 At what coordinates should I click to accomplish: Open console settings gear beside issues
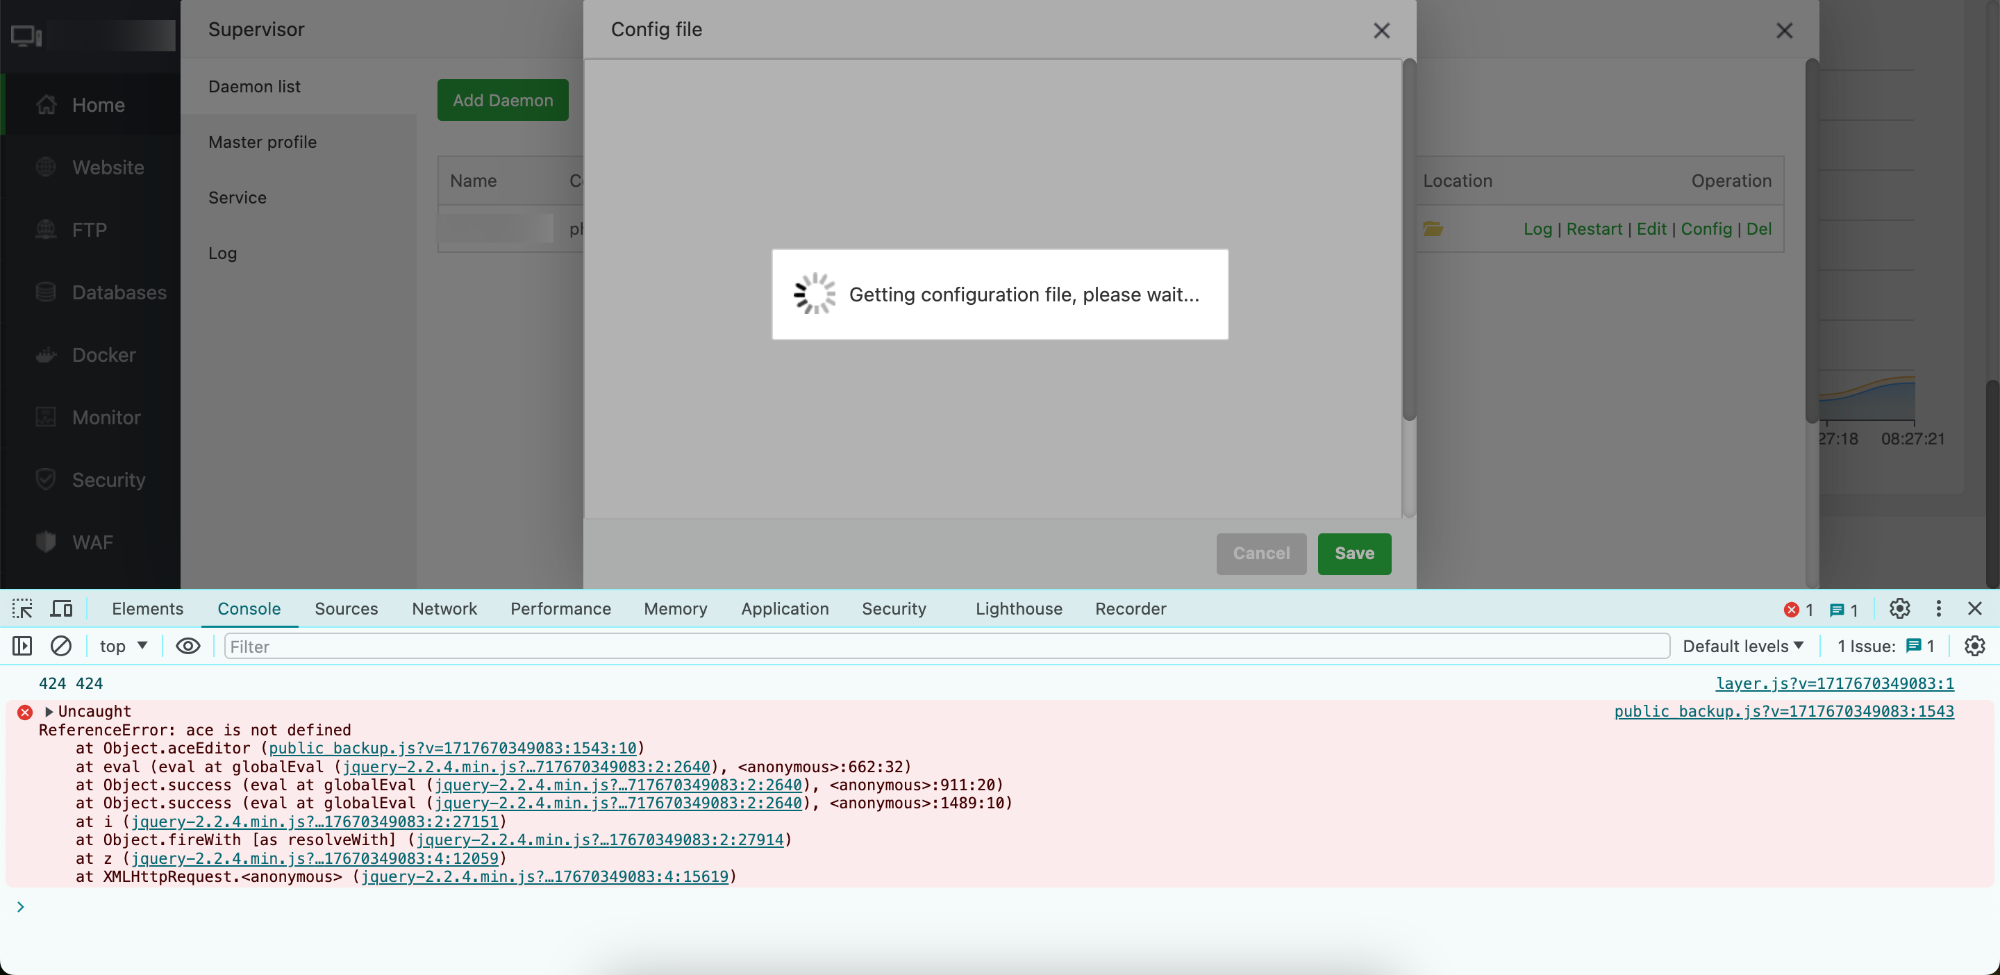(x=1974, y=646)
